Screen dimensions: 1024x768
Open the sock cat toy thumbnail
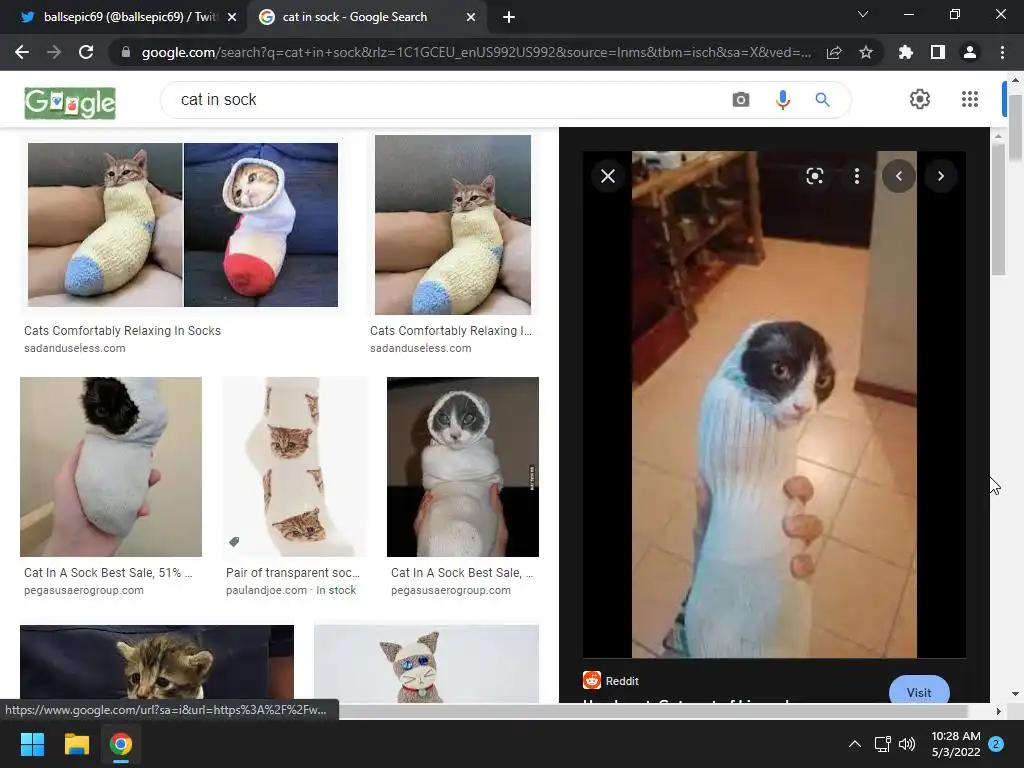pyautogui.click(x=426, y=664)
